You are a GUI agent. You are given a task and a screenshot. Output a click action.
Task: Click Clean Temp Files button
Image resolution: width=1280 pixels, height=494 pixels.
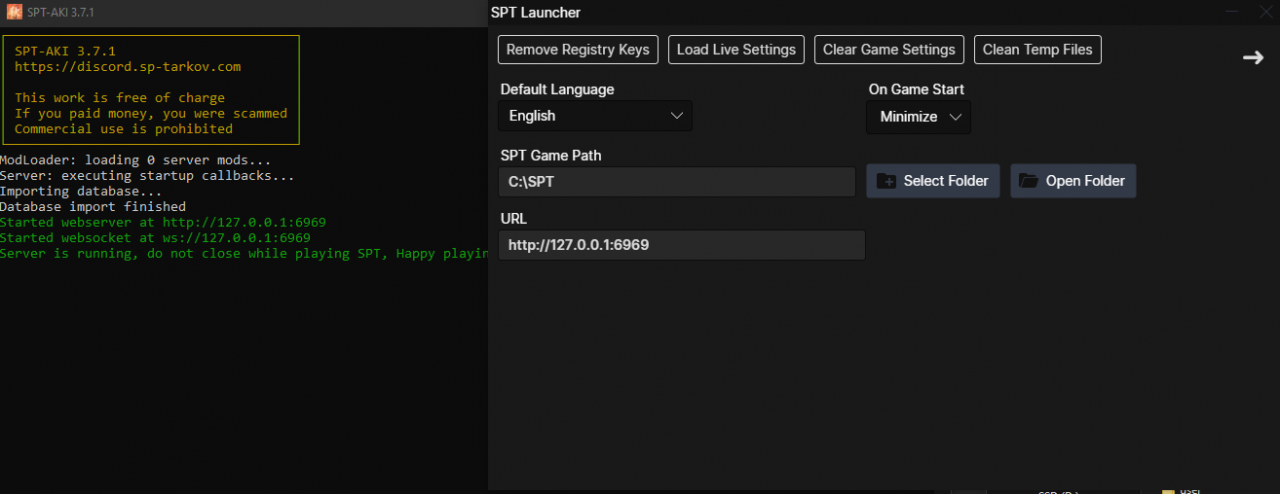(1038, 49)
